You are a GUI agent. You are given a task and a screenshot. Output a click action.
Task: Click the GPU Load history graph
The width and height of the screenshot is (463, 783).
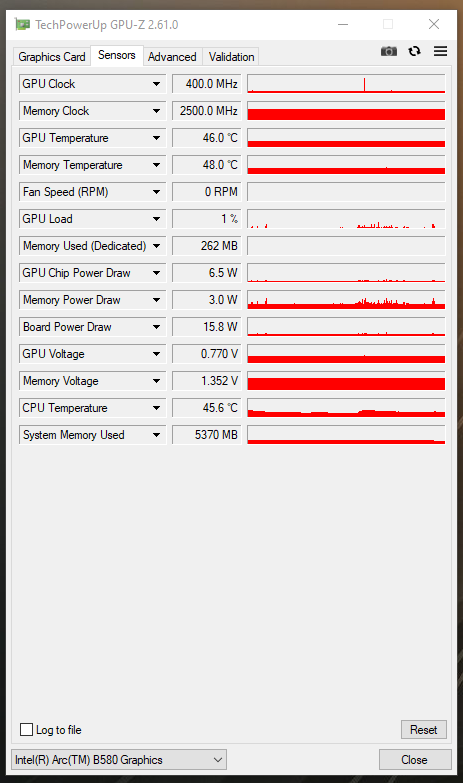(346, 219)
